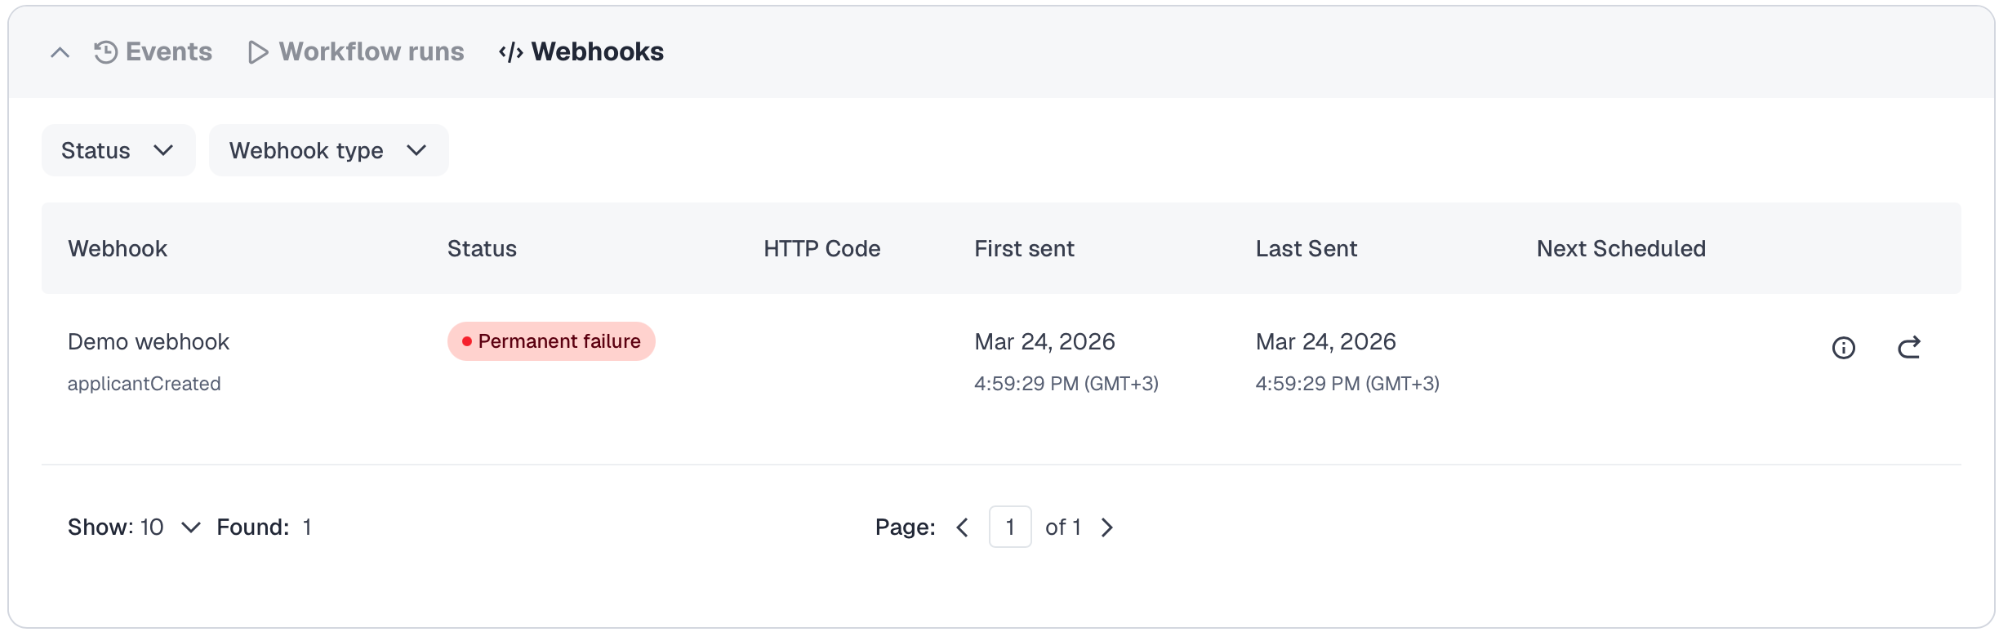The height and width of the screenshot is (635, 2000).
Task: Click the Demo webhook name
Action: [x=148, y=342]
